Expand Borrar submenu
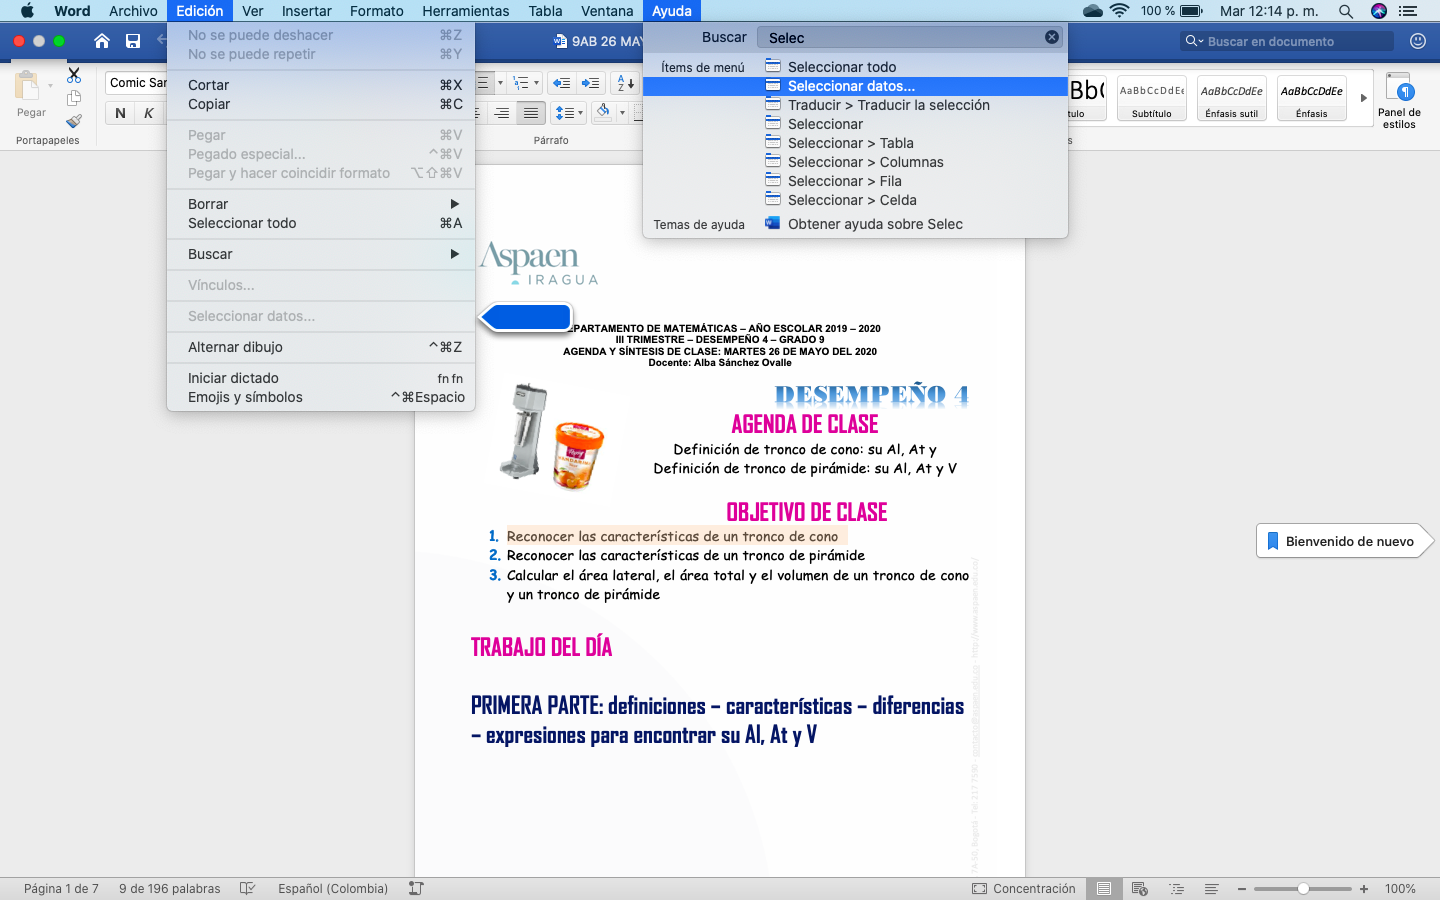Screen dimensions: 1440x900 point(321,204)
